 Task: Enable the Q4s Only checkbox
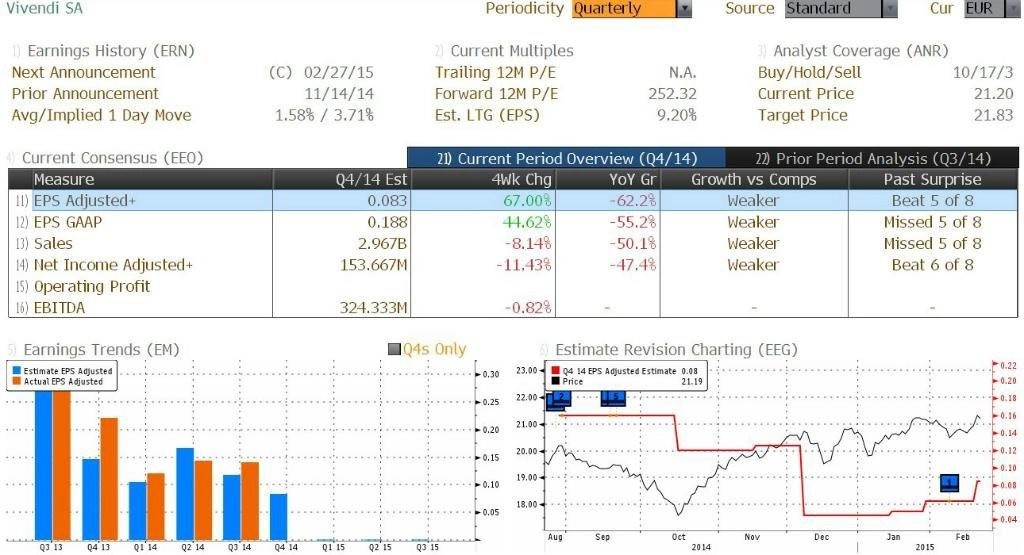coord(394,349)
